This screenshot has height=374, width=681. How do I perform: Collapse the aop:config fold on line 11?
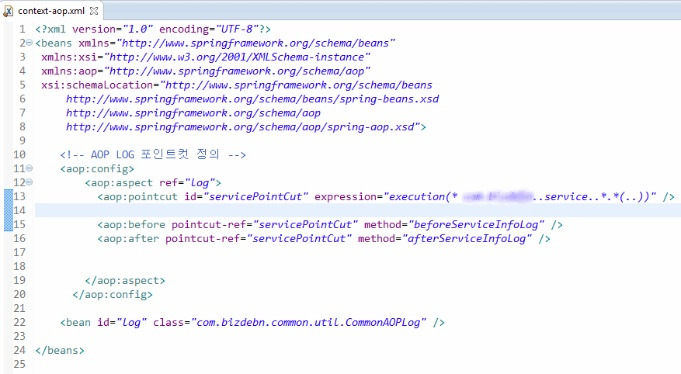coord(29,168)
